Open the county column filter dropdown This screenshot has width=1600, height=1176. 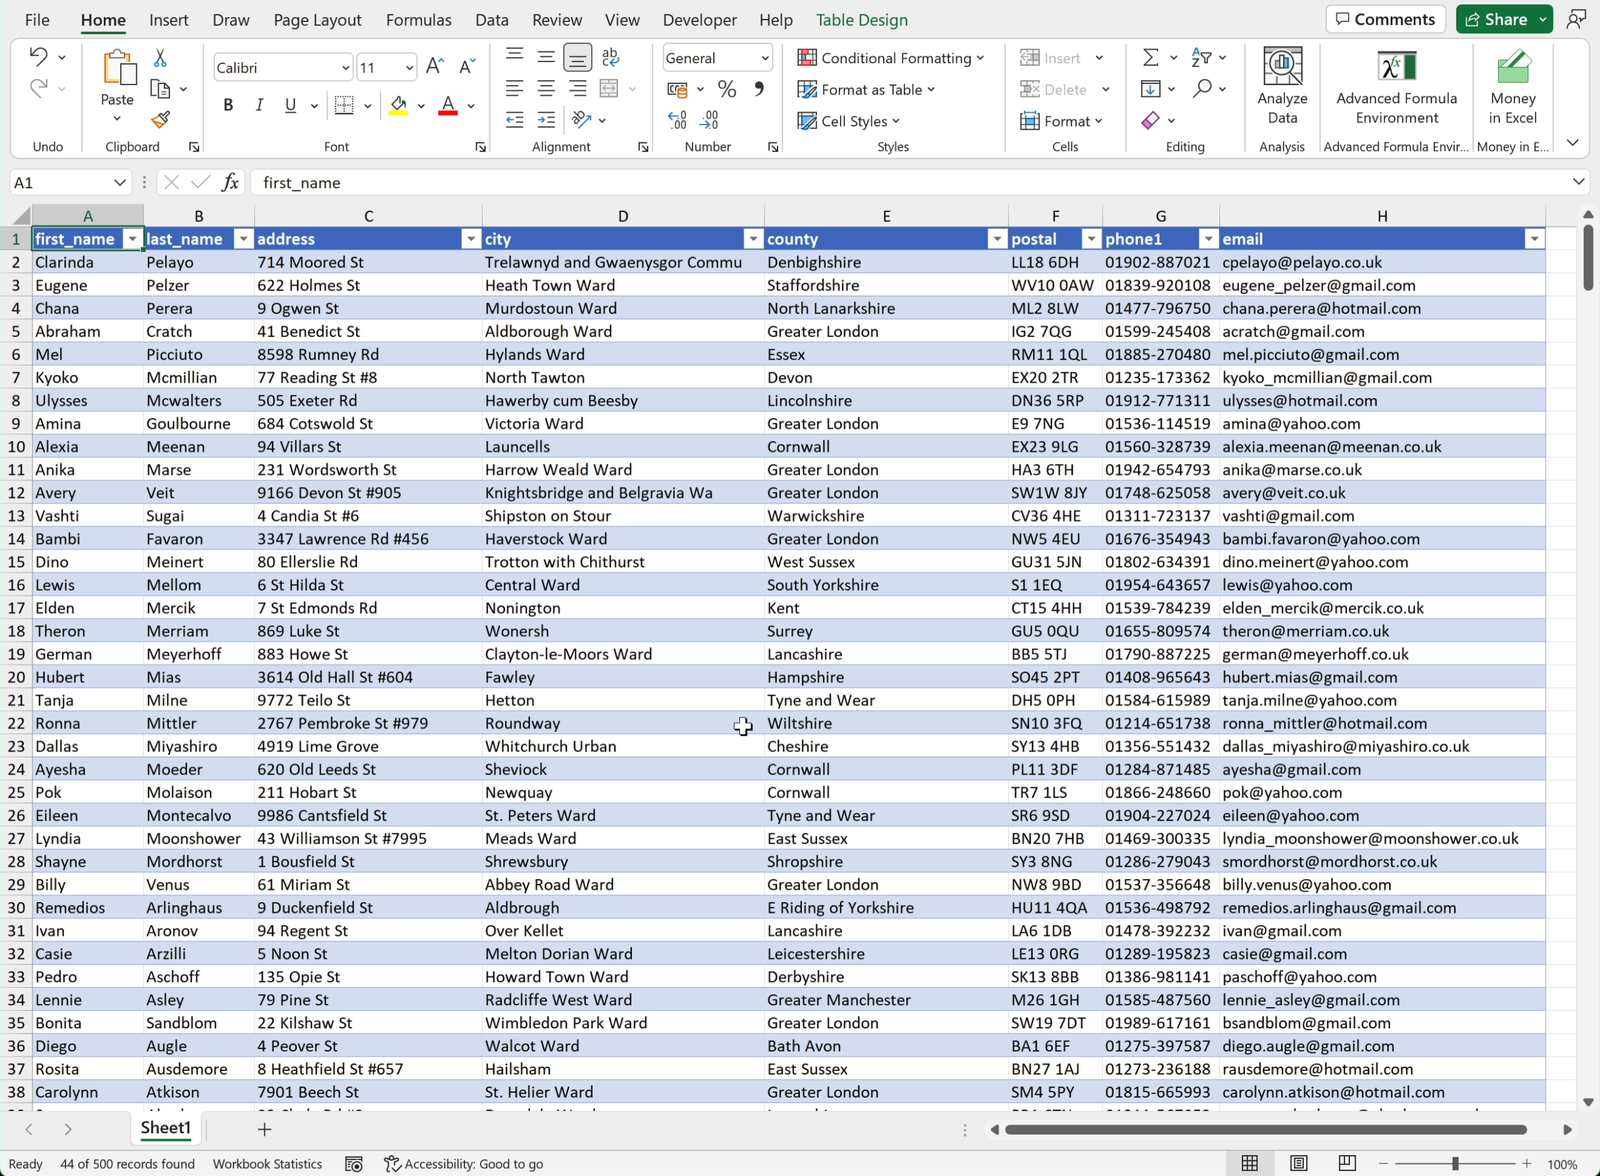996,239
